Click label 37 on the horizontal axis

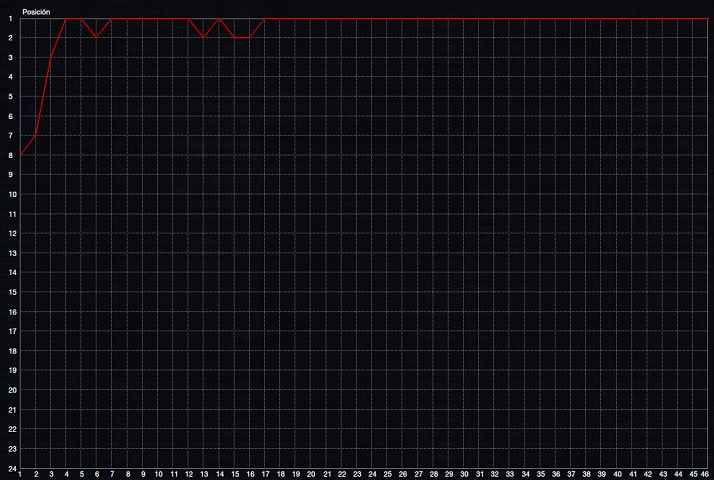tap(571, 475)
